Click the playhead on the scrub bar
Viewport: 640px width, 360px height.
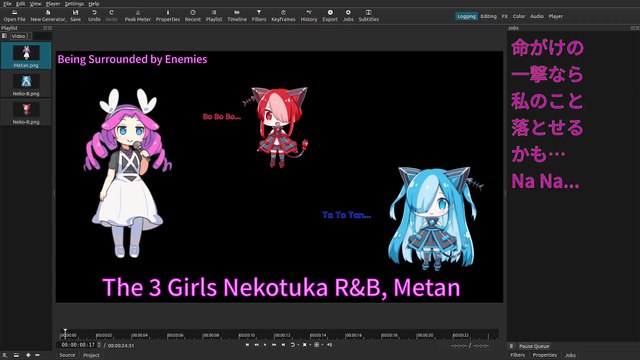coord(65,333)
